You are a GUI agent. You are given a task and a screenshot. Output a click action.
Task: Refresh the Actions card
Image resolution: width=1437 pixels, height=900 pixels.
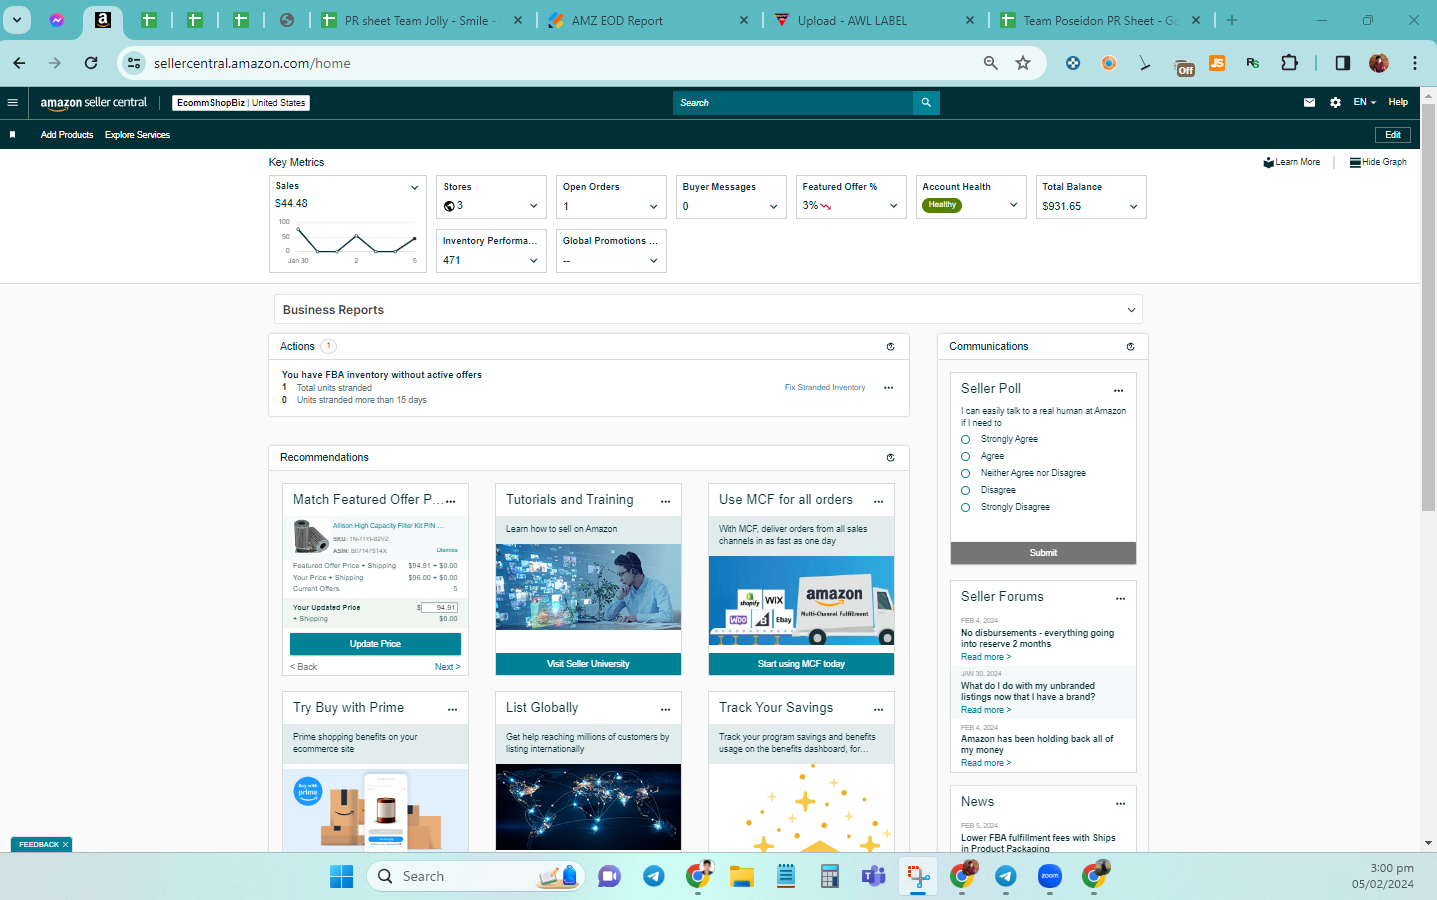click(890, 347)
